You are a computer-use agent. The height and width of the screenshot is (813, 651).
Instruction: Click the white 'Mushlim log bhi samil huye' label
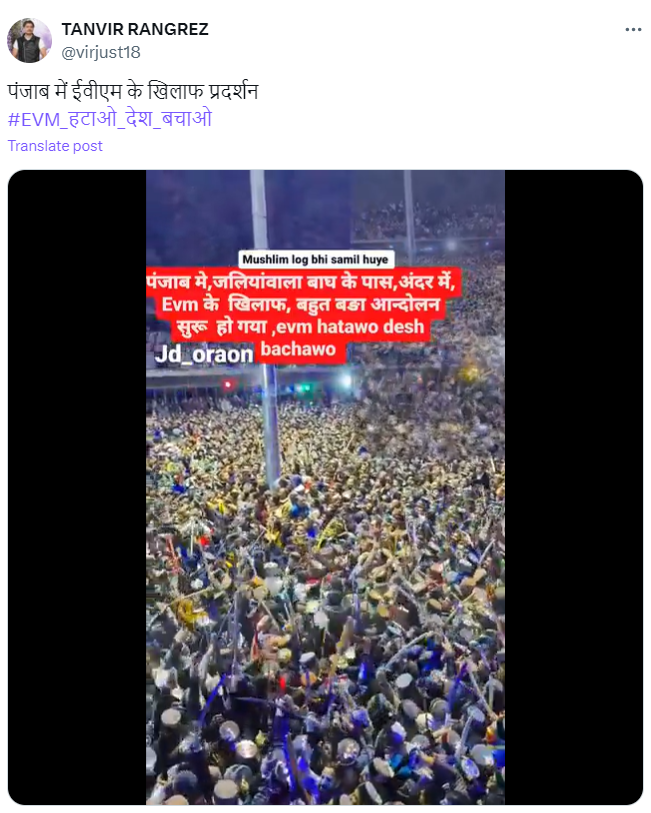coord(316,259)
